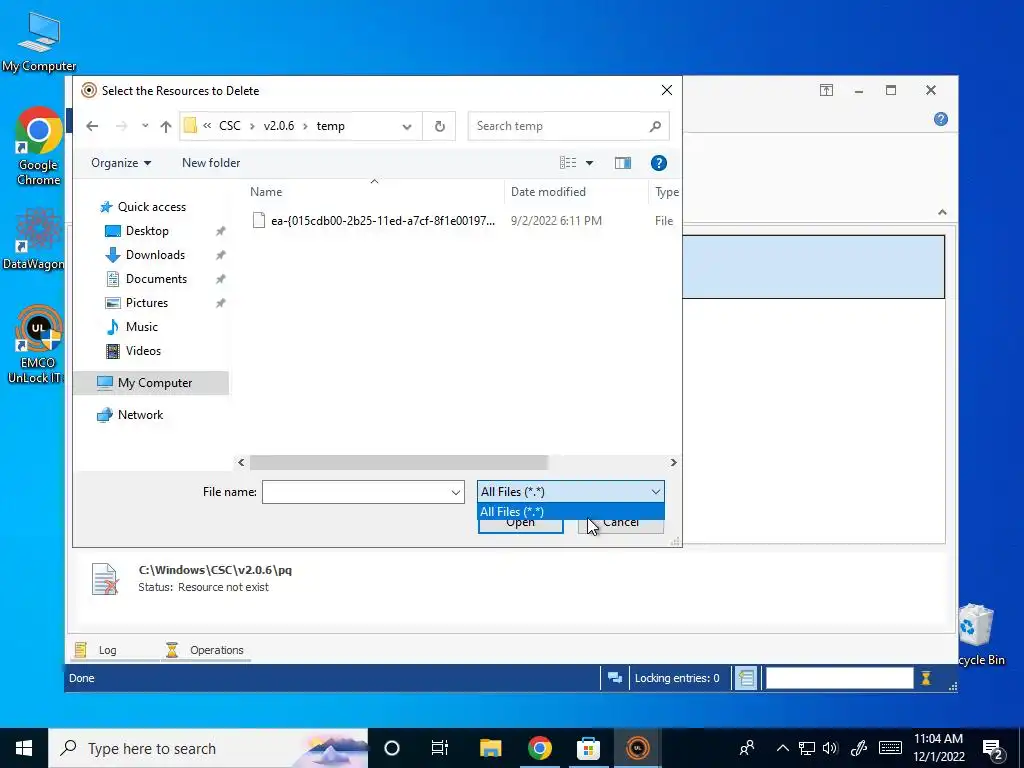The height and width of the screenshot is (768, 1024).
Task: Open File Explorer from taskbar
Action: click(490, 748)
